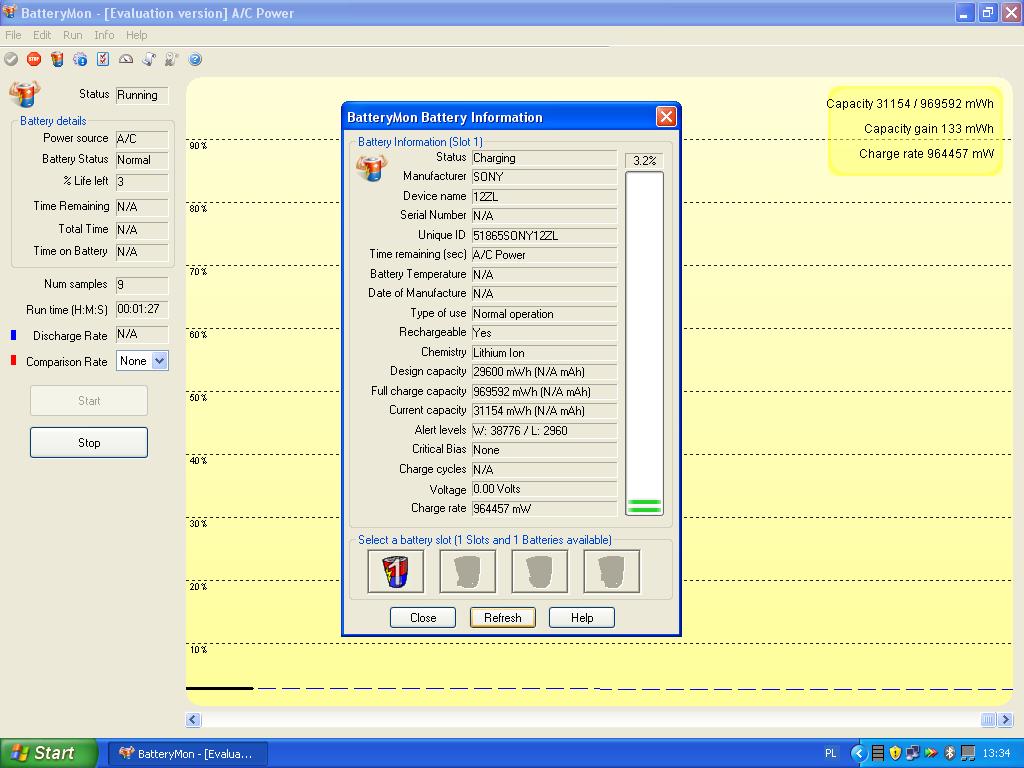Screen dimensions: 1024x768
Task: Click the '% Life left' field showing 3
Action: coord(142,182)
